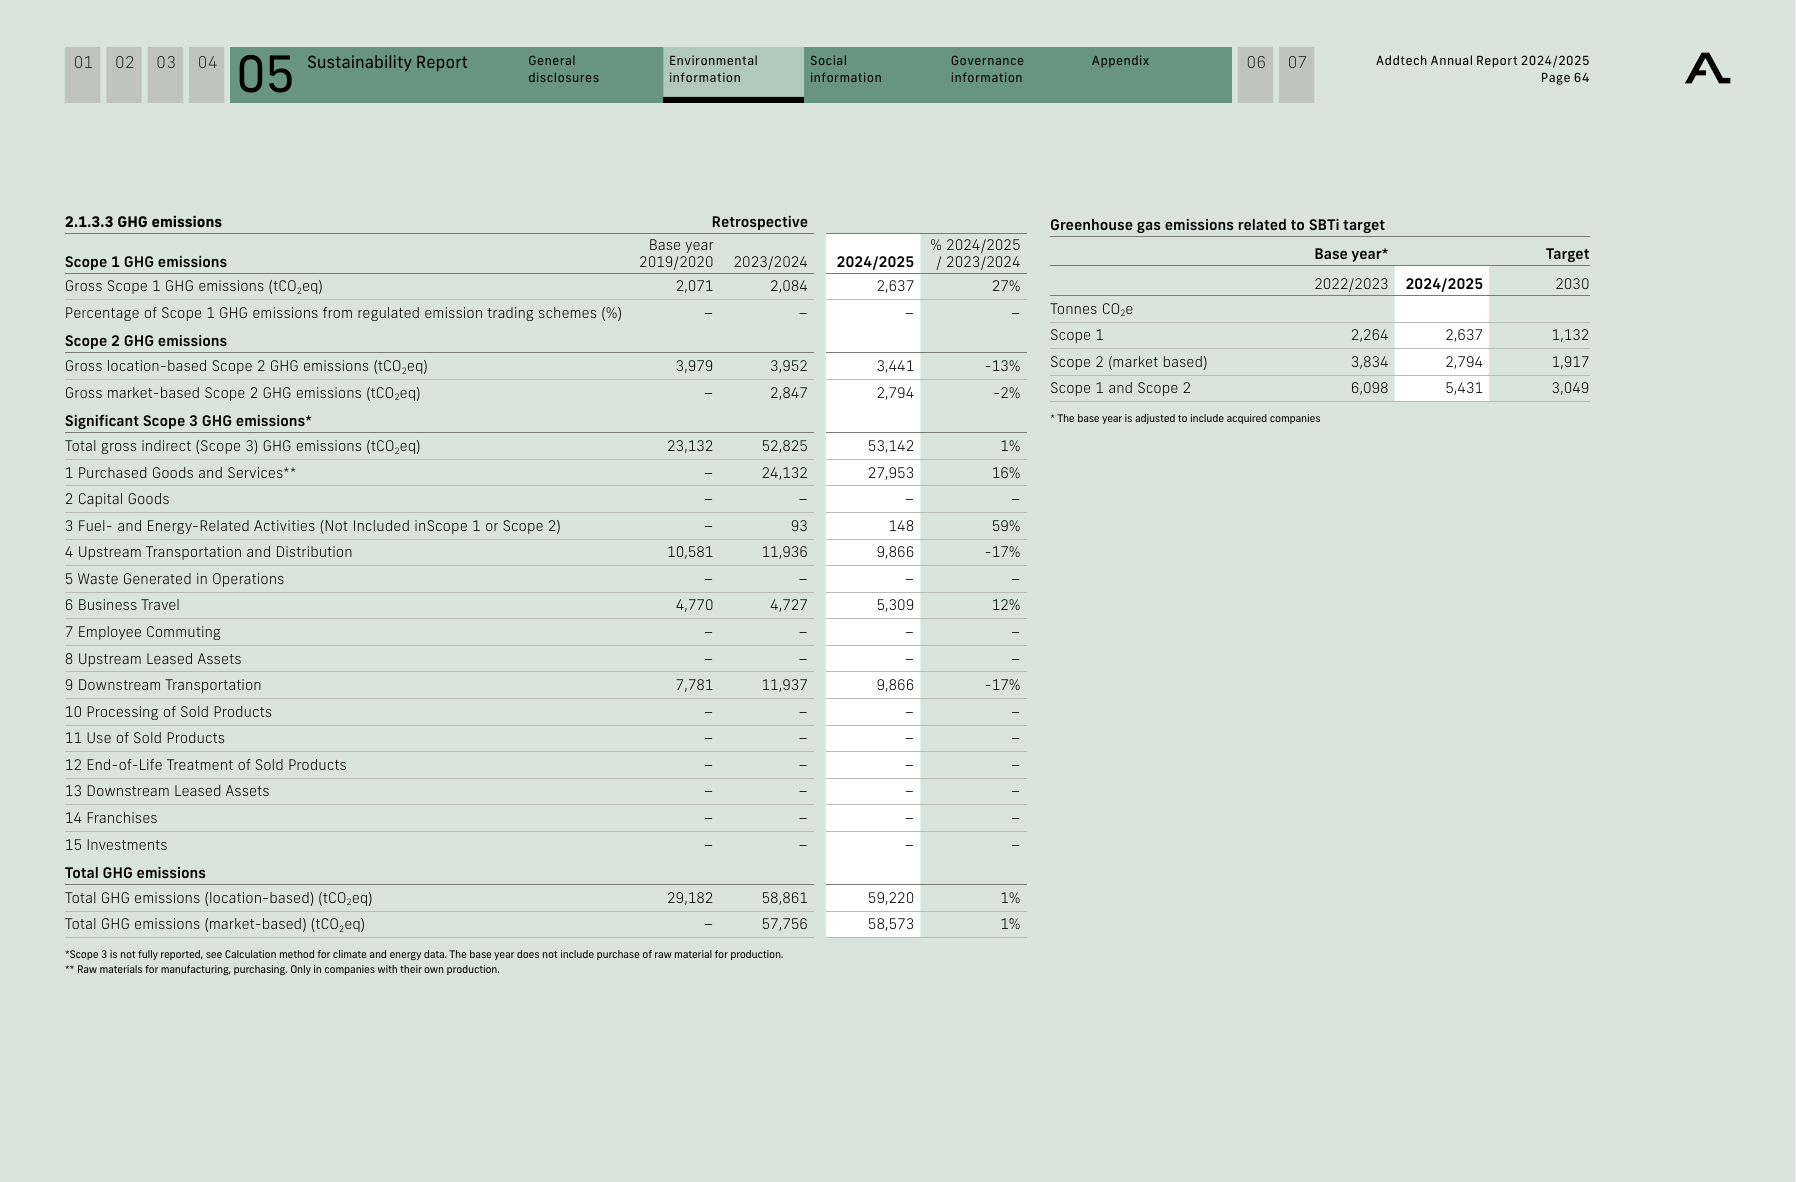Screen dimensions: 1796x1182
Task: Click location-based Scope 2 value 3,441
Action: [x=895, y=366]
